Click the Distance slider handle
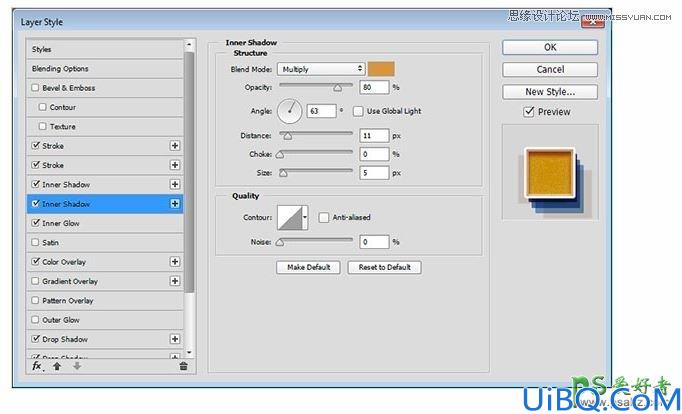This screenshot has height=414, width=682. pos(288,136)
